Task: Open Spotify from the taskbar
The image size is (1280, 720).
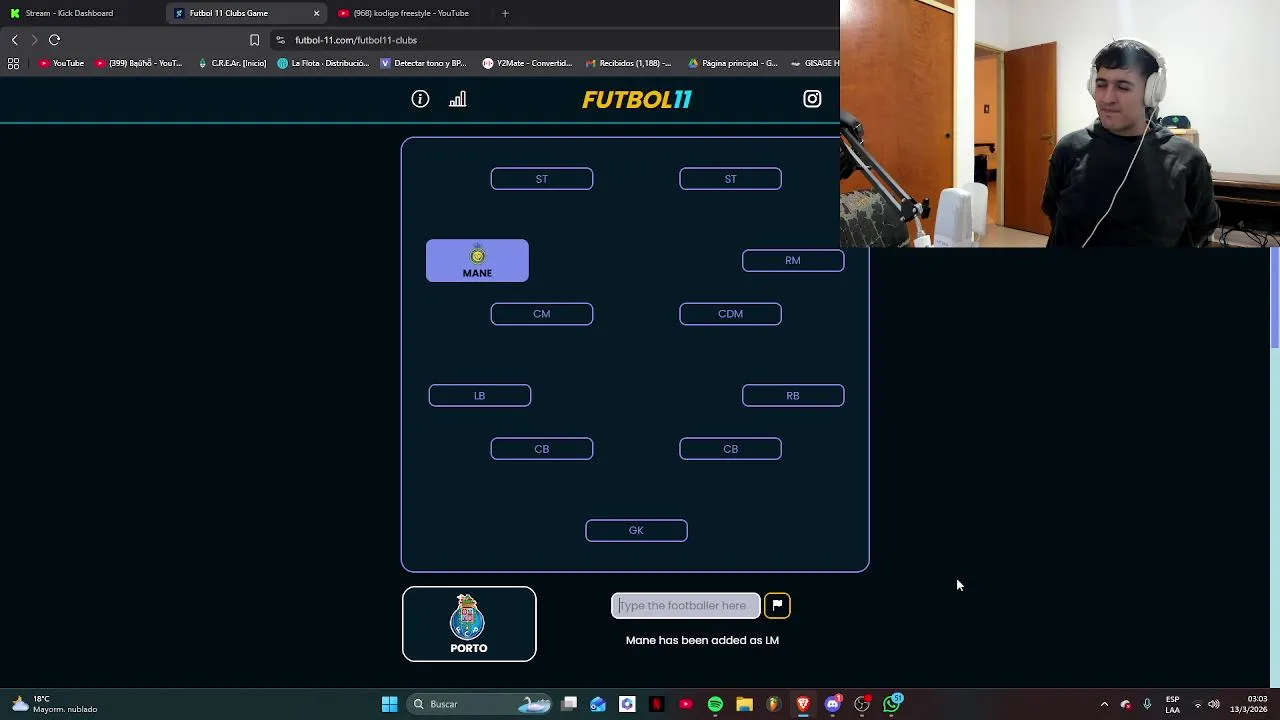Action: tap(715, 704)
